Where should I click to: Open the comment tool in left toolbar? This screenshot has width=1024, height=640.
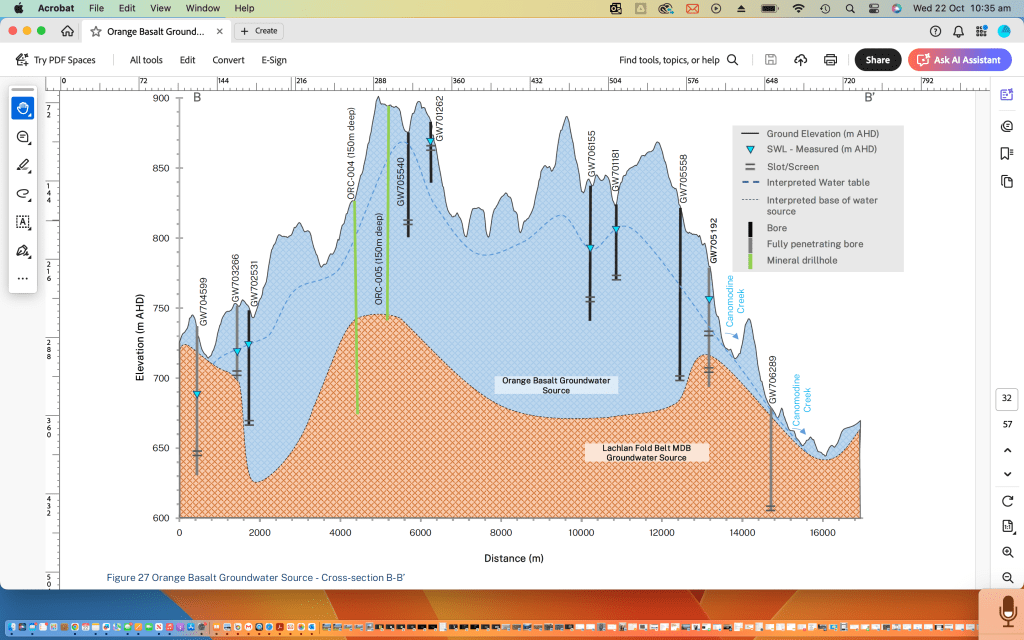tap(23, 137)
